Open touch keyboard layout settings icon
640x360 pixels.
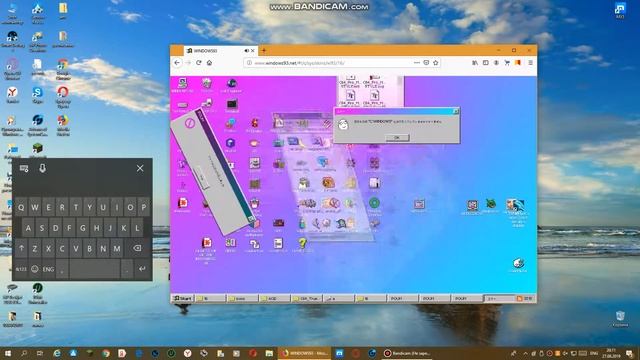[24, 168]
